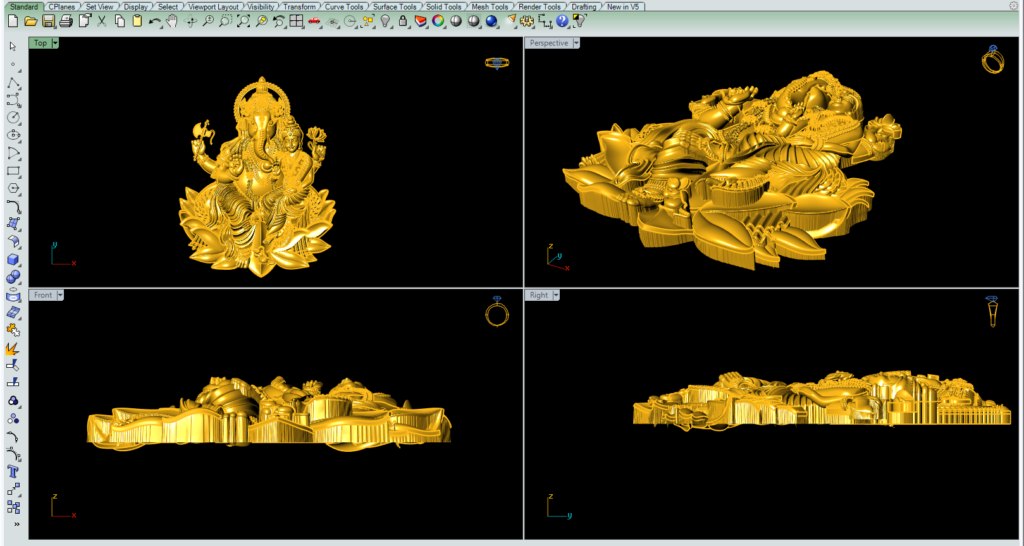Click the Right viewport title label
The image size is (1024, 546).
tap(539, 295)
